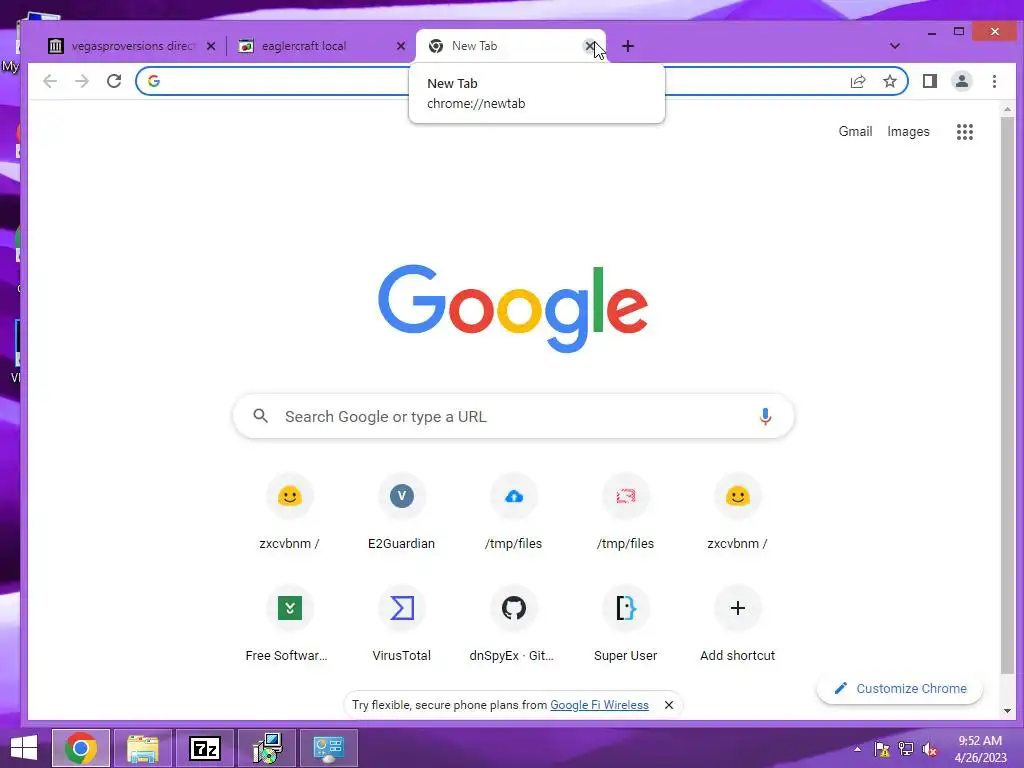Image resolution: width=1024 pixels, height=768 pixels.
Task: Open the /tmp/files shortcut with red icon
Action: (x=626, y=514)
